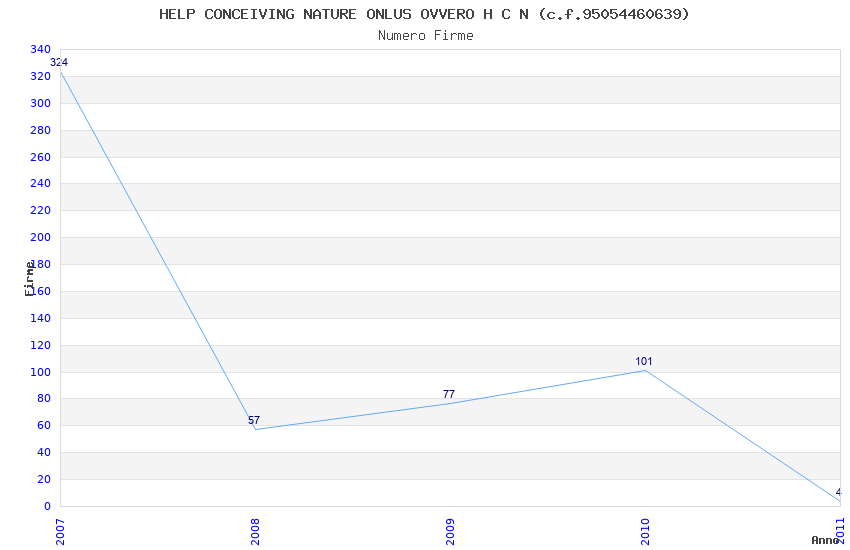The width and height of the screenshot is (850, 550).
Task: Click the Firme axis label
Action: (29, 279)
